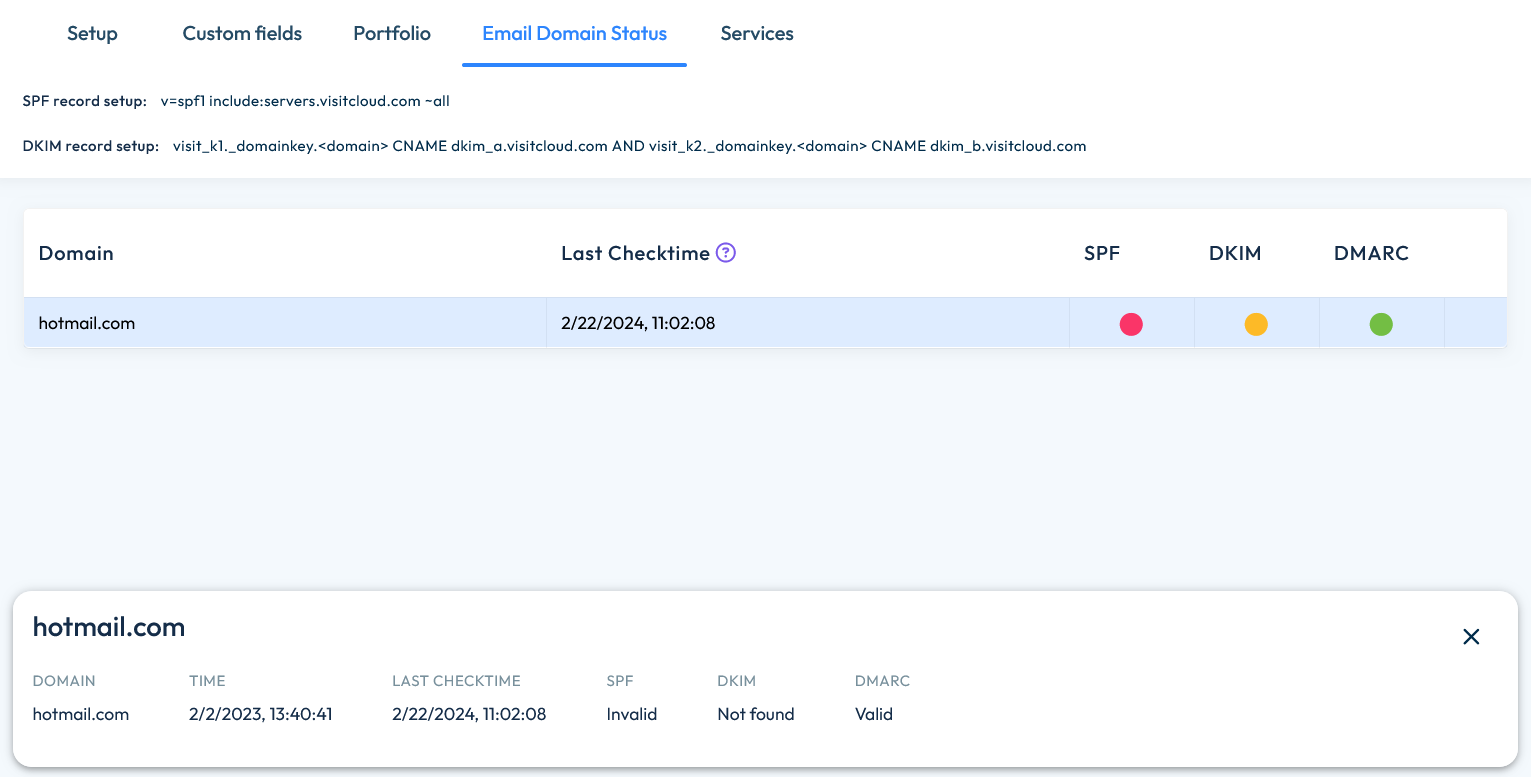
Task: Select the Portfolio tab
Action: point(391,33)
